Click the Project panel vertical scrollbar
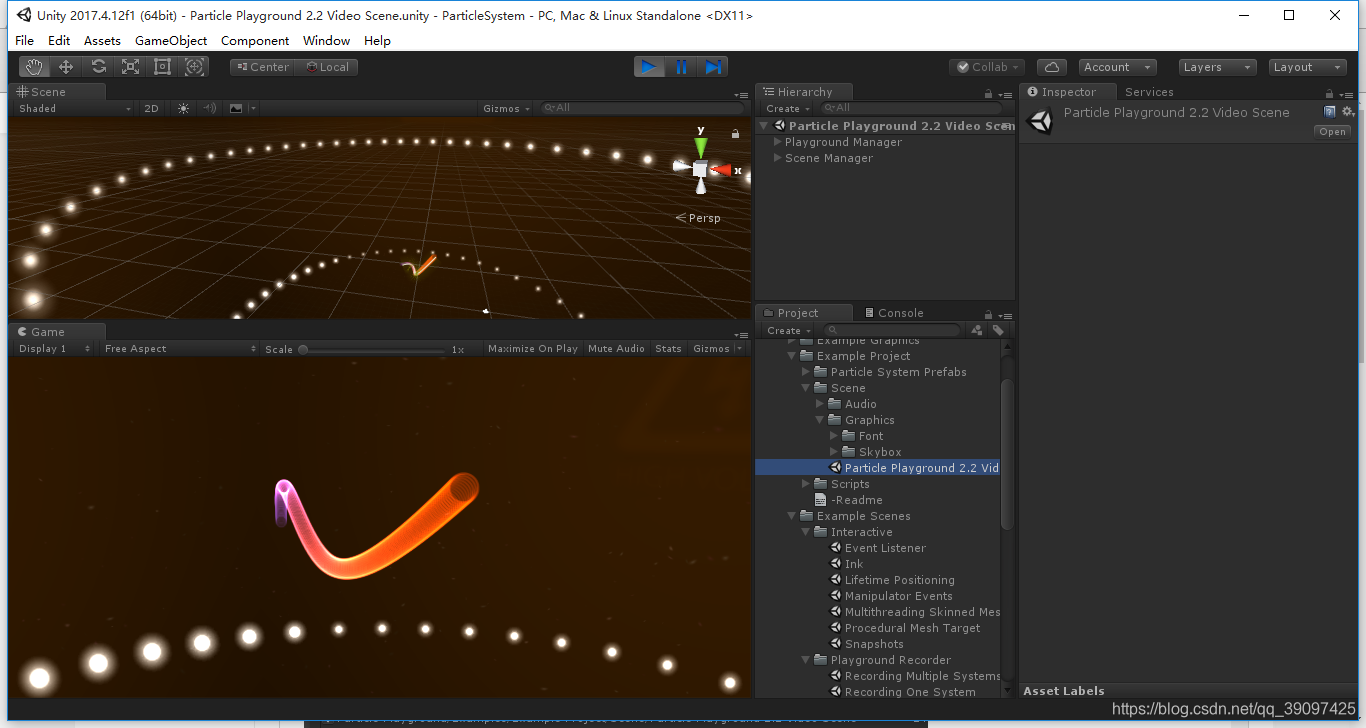Screen dimensions: 1366x728 click(x=1007, y=455)
